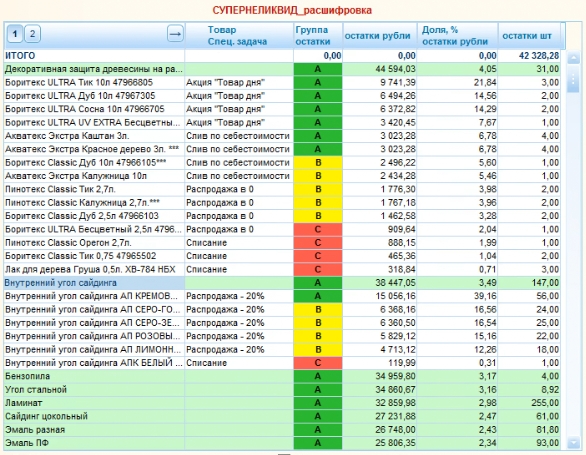Click value 9 741,39 in остатки рубли
This screenshot has width=586, height=455.
(398, 83)
